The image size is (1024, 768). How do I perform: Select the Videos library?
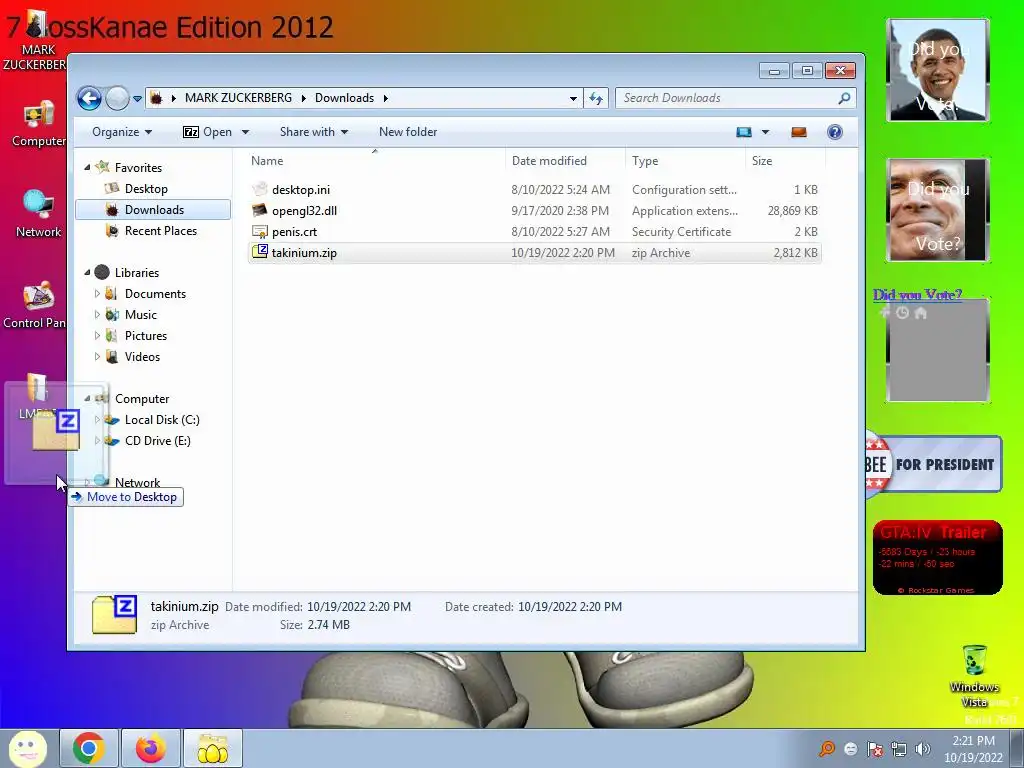(x=142, y=357)
